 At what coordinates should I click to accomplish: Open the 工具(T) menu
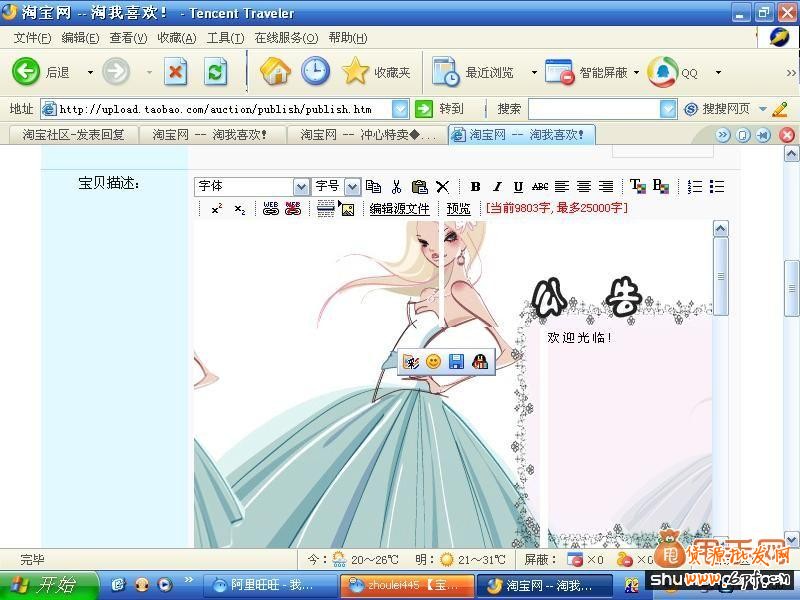point(225,38)
